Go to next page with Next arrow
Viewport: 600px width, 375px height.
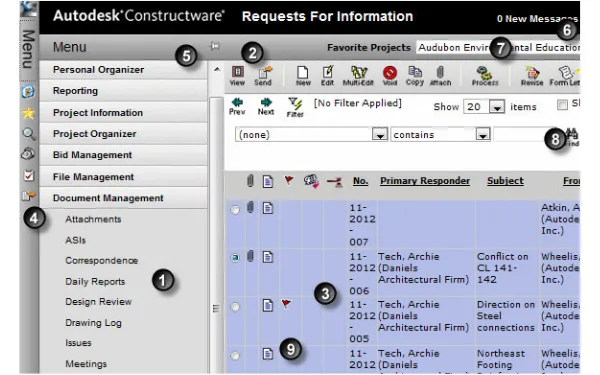point(266,106)
